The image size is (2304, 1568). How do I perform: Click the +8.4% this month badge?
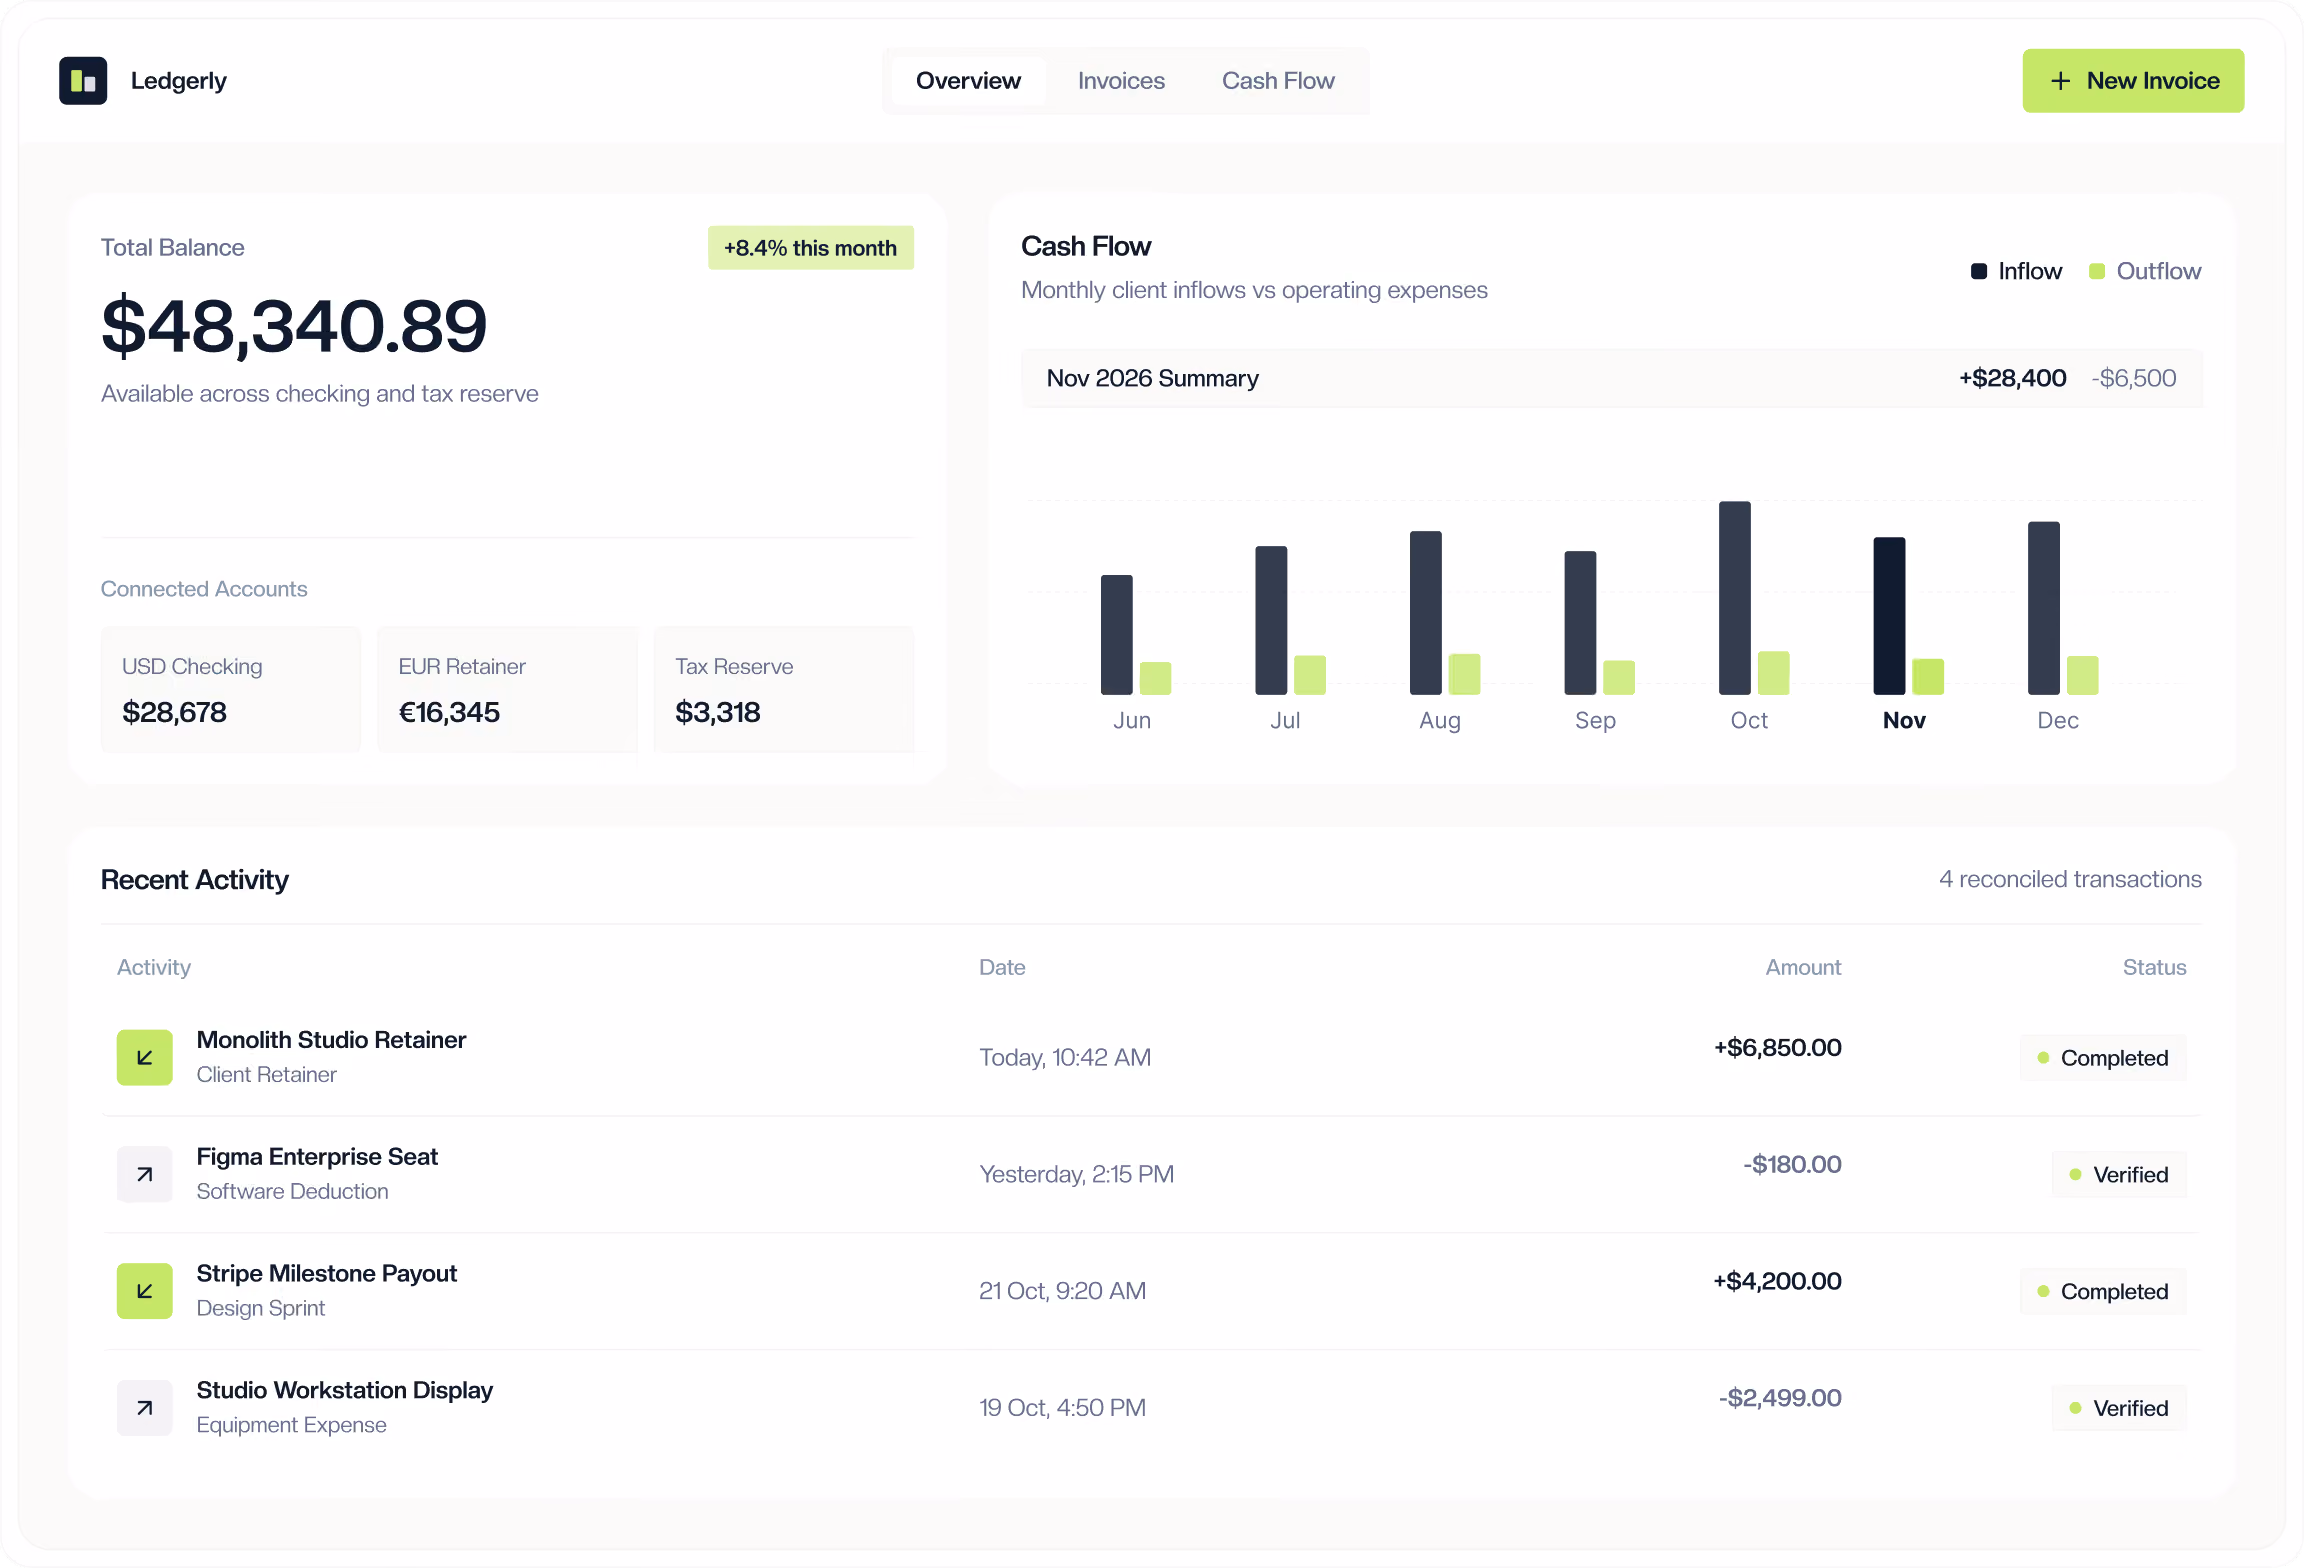click(x=810, y=248)
